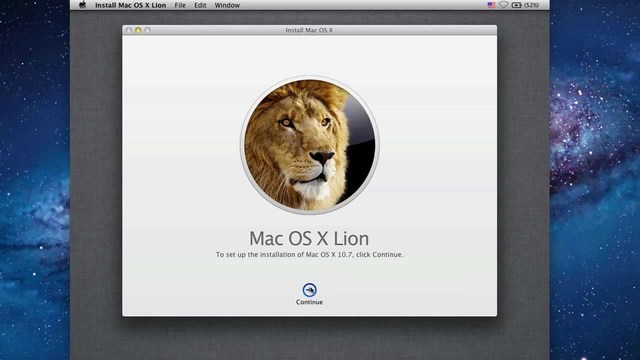Click the US flag input source icon
The height and width of the screenshot is (360, 640).
491,5
